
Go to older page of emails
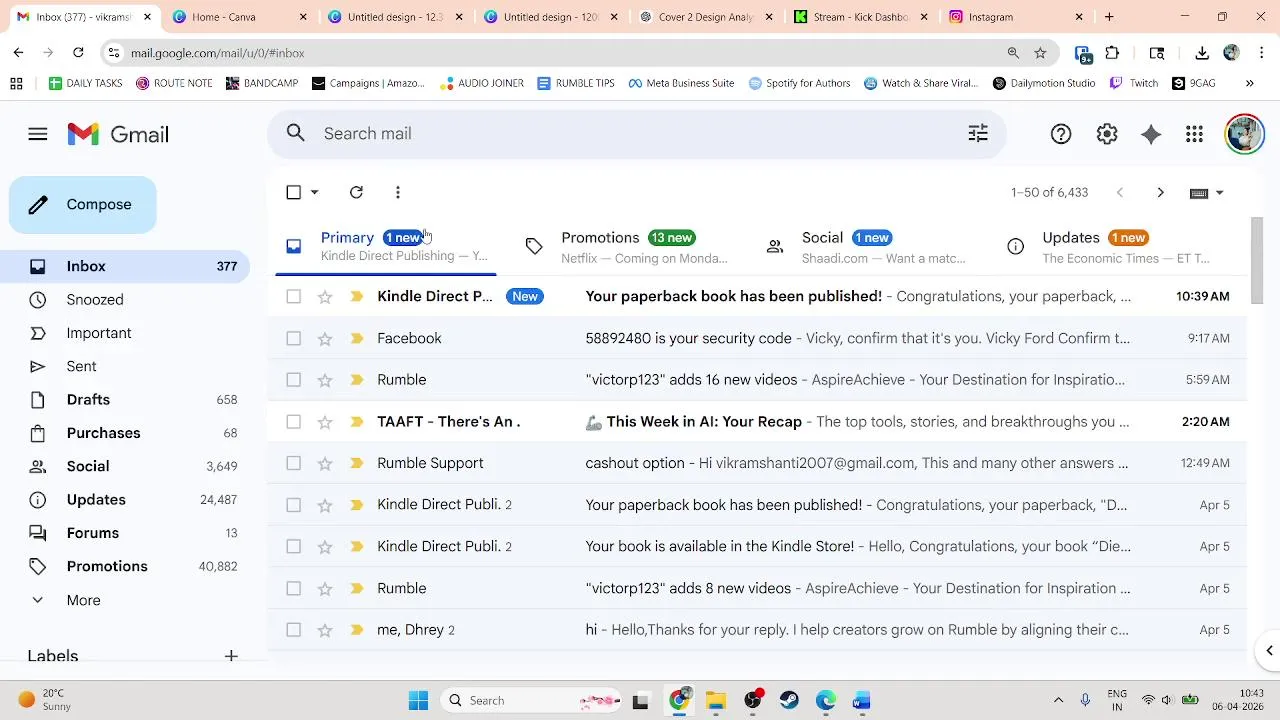point(1160,192)
